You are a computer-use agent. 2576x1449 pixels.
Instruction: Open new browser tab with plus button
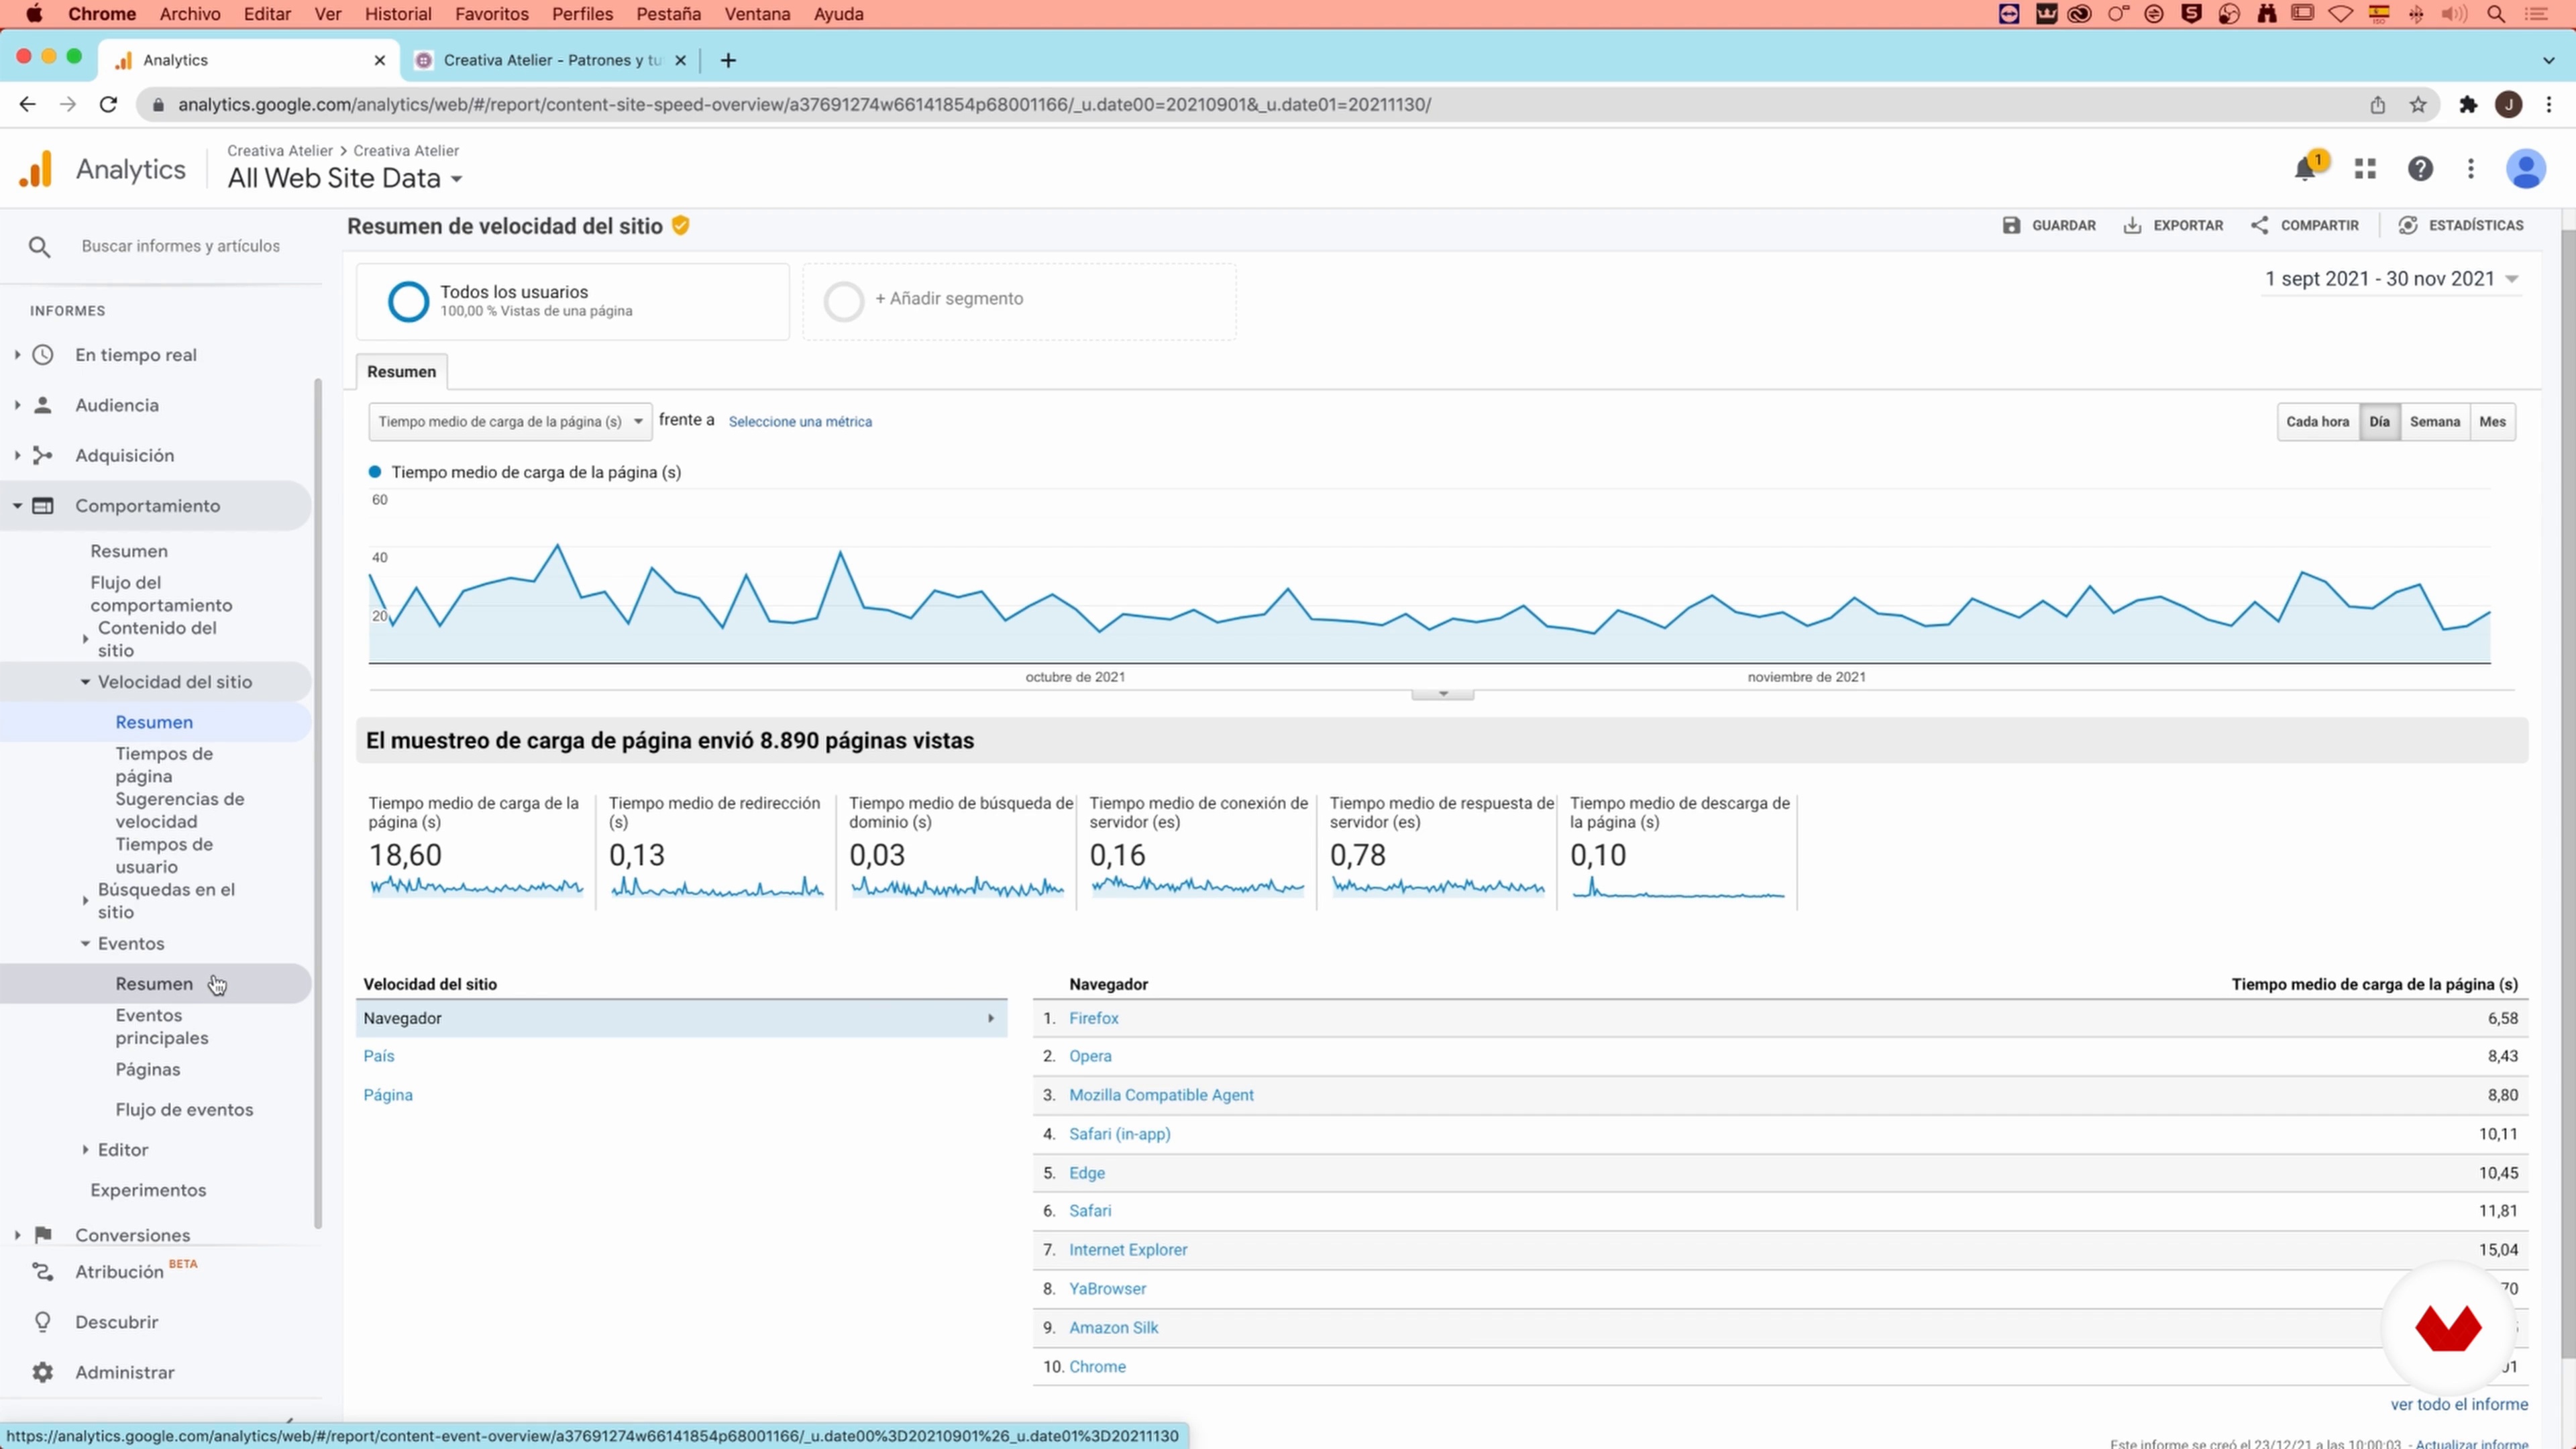728,60
